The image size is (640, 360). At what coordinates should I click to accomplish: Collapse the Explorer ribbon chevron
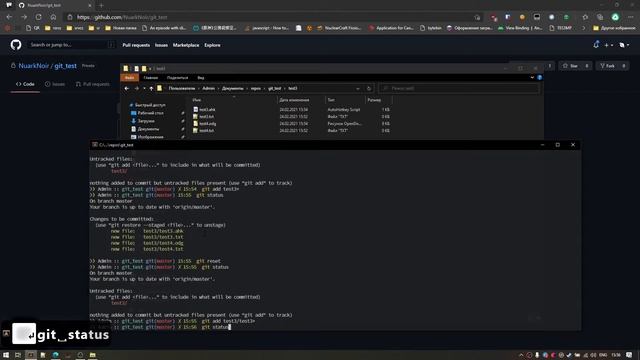[532, 77]
